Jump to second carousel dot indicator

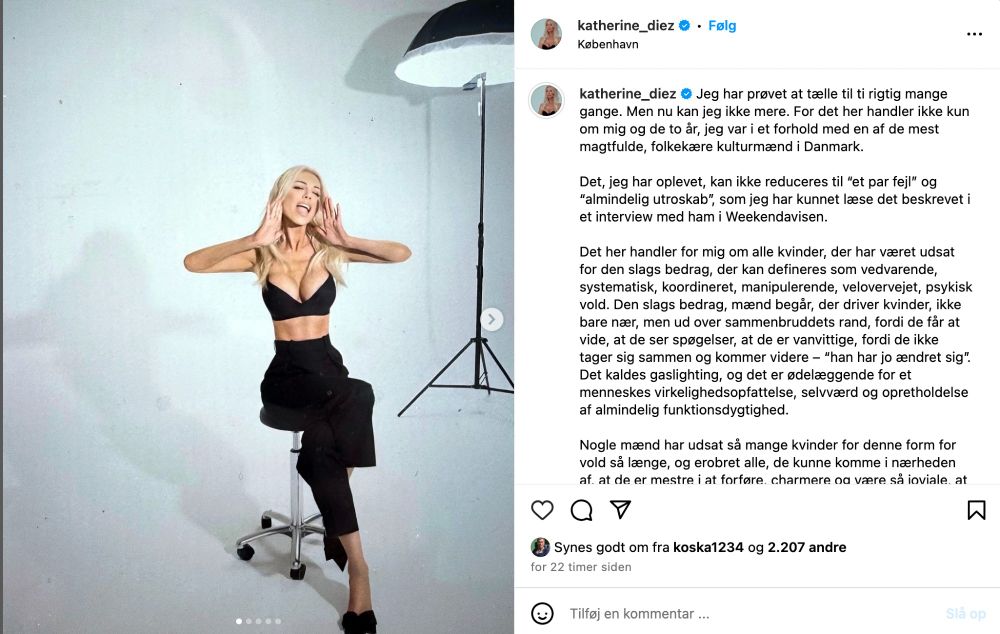click(x=249, y=621)
